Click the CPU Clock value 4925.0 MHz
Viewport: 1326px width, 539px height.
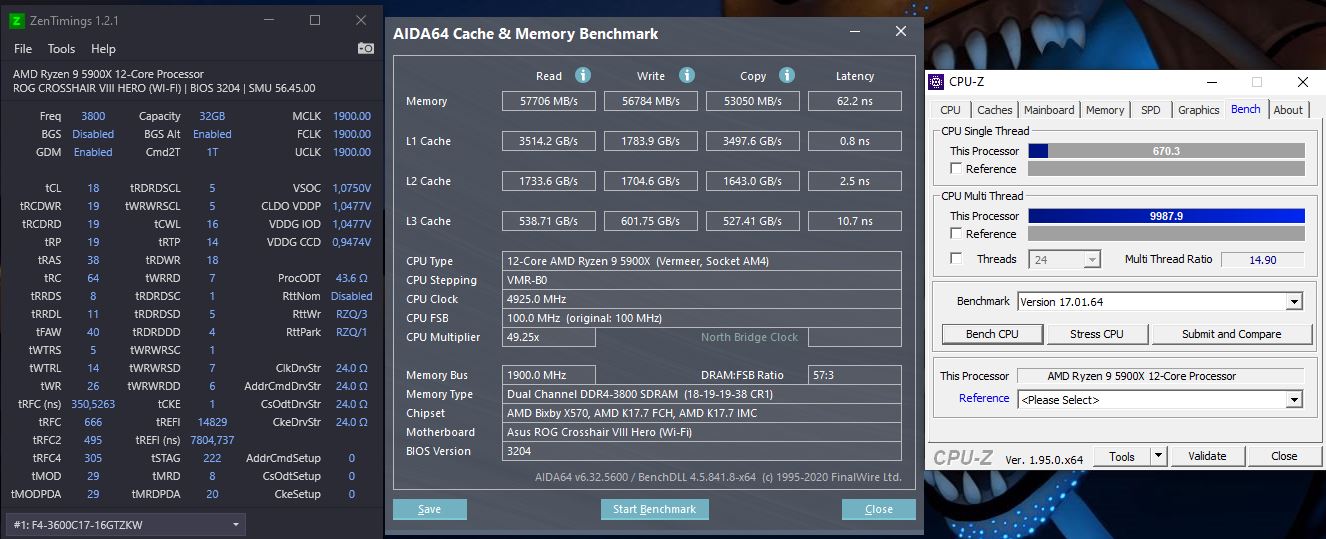pos(702,299)
